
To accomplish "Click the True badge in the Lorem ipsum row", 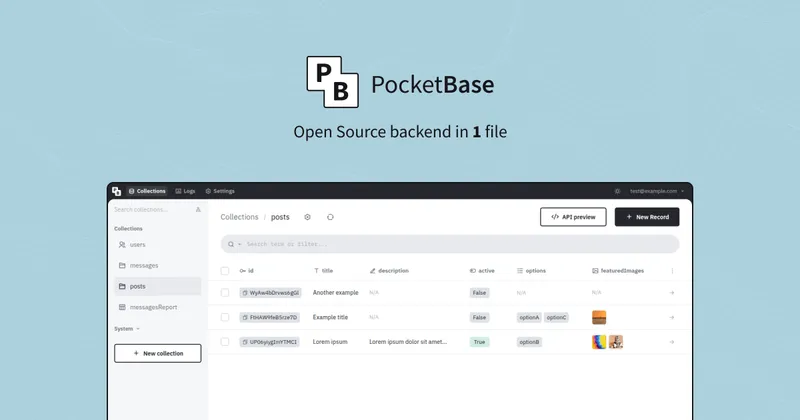I will point(479,341).
